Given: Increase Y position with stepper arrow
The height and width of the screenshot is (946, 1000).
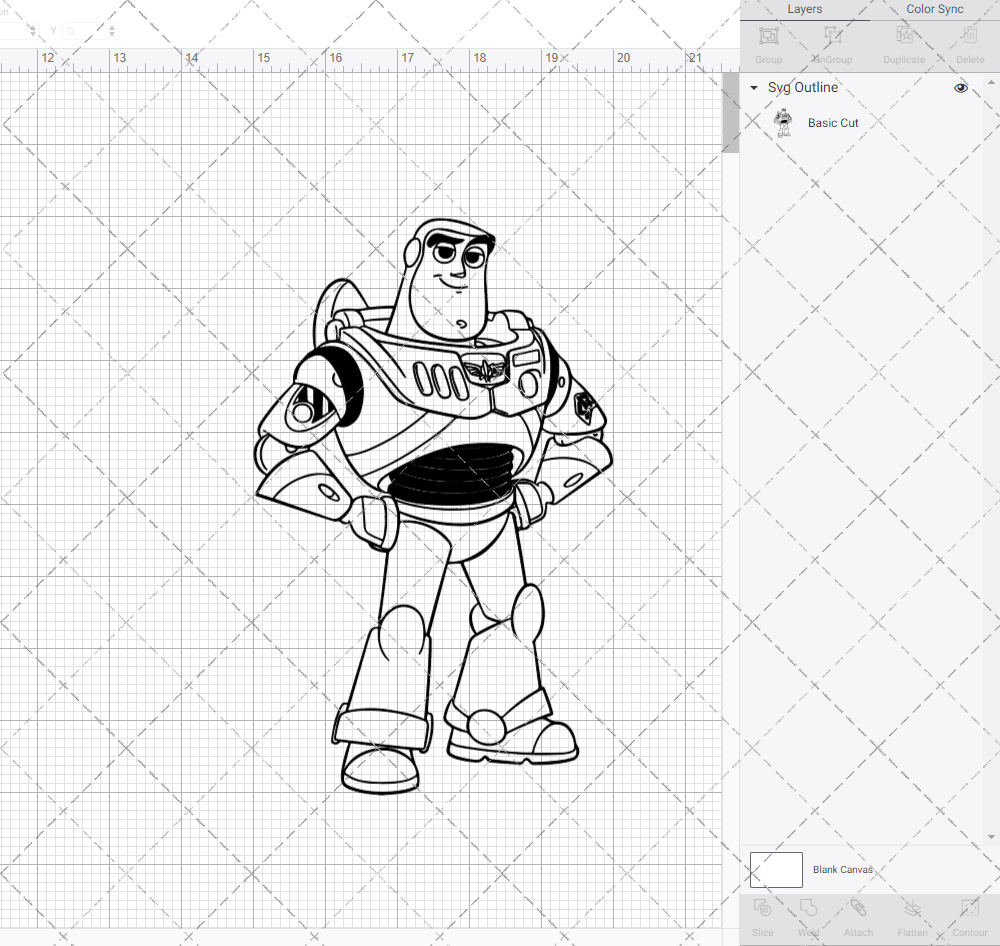Looking at the screenshot, I should 112,27.
